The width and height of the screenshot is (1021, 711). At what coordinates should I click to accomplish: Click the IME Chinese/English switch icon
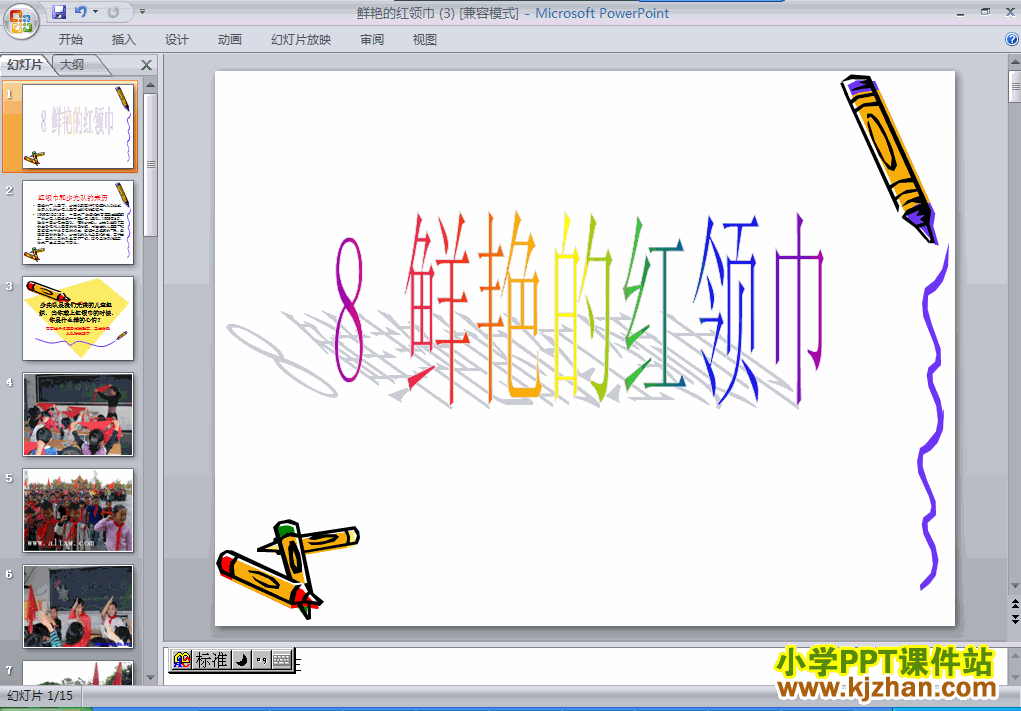click(x=182, y=660)
